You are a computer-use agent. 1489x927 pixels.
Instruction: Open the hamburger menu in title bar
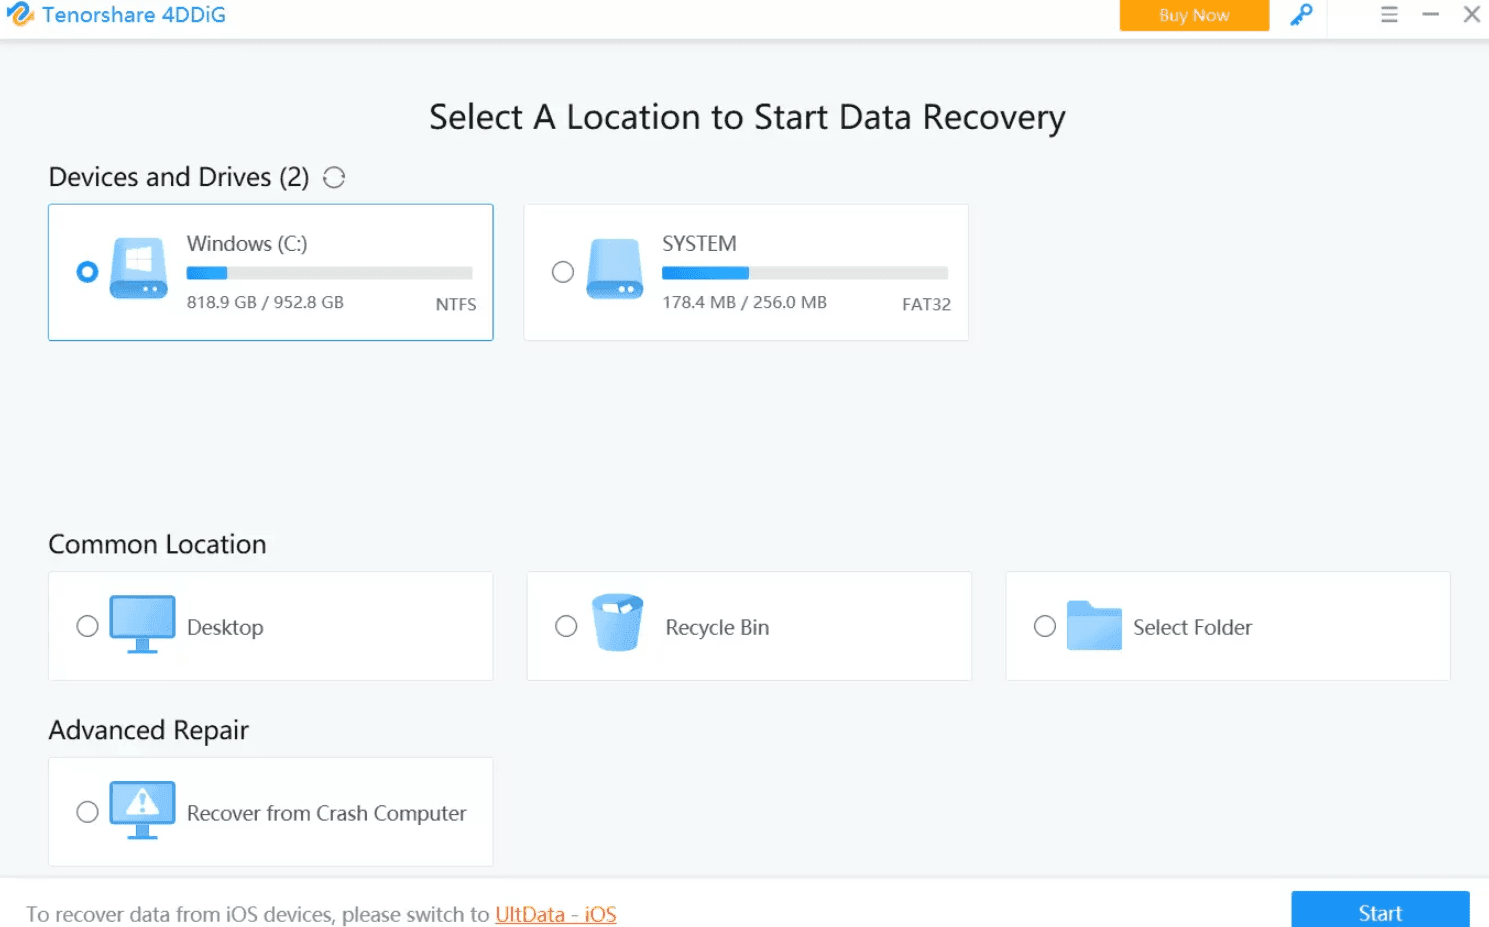pos(1389,15)
